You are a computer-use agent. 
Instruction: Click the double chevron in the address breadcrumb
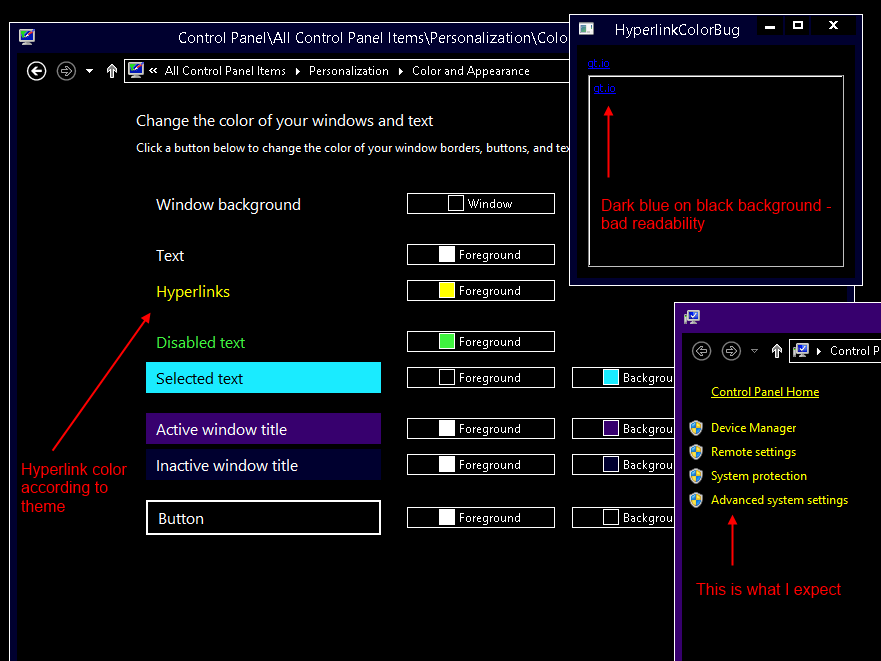pyautogui.click(x=153, y=71)
